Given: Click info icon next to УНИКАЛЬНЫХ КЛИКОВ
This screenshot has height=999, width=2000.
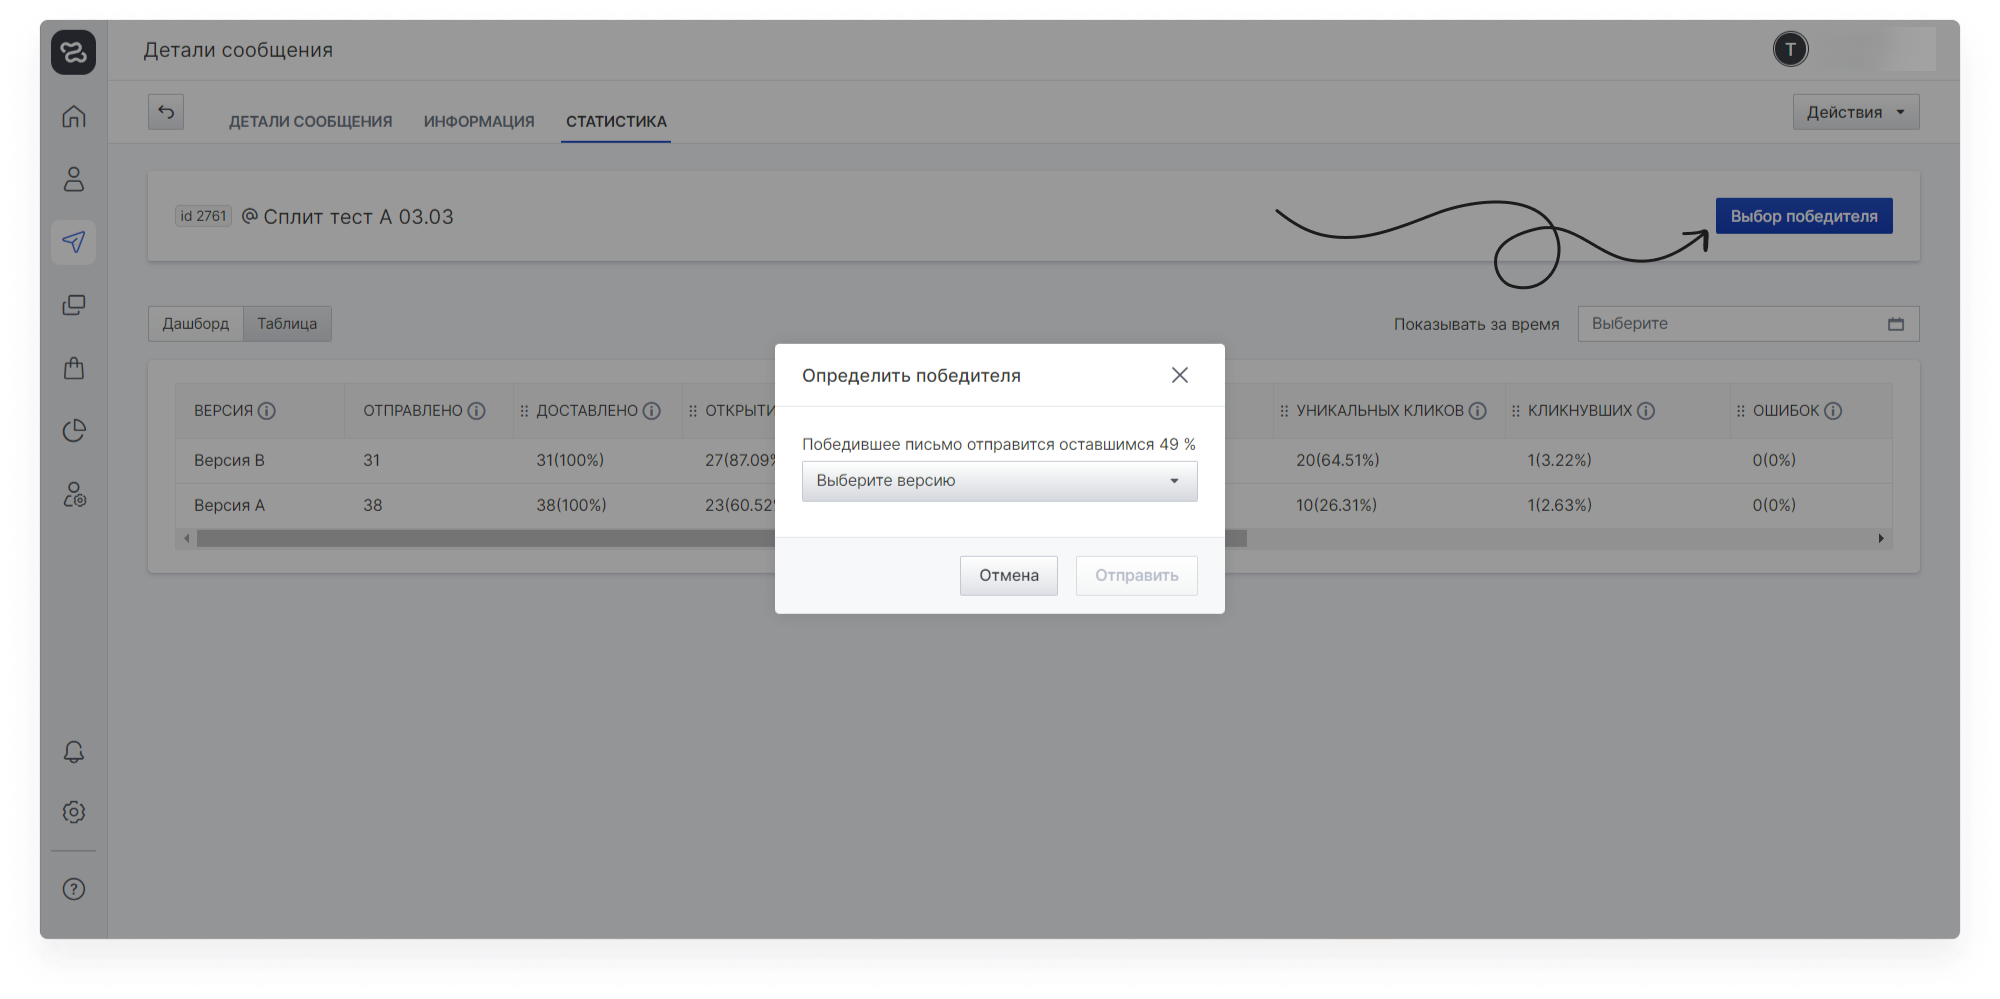Looking at the screenshot, I should (x=1478, y=411).
